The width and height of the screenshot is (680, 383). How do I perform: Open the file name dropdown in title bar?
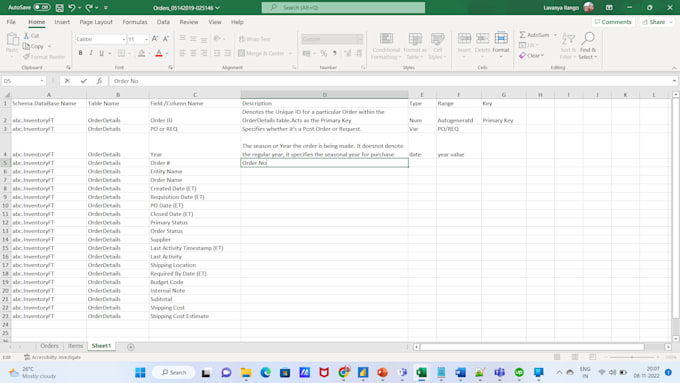click(x=218, y=8)
